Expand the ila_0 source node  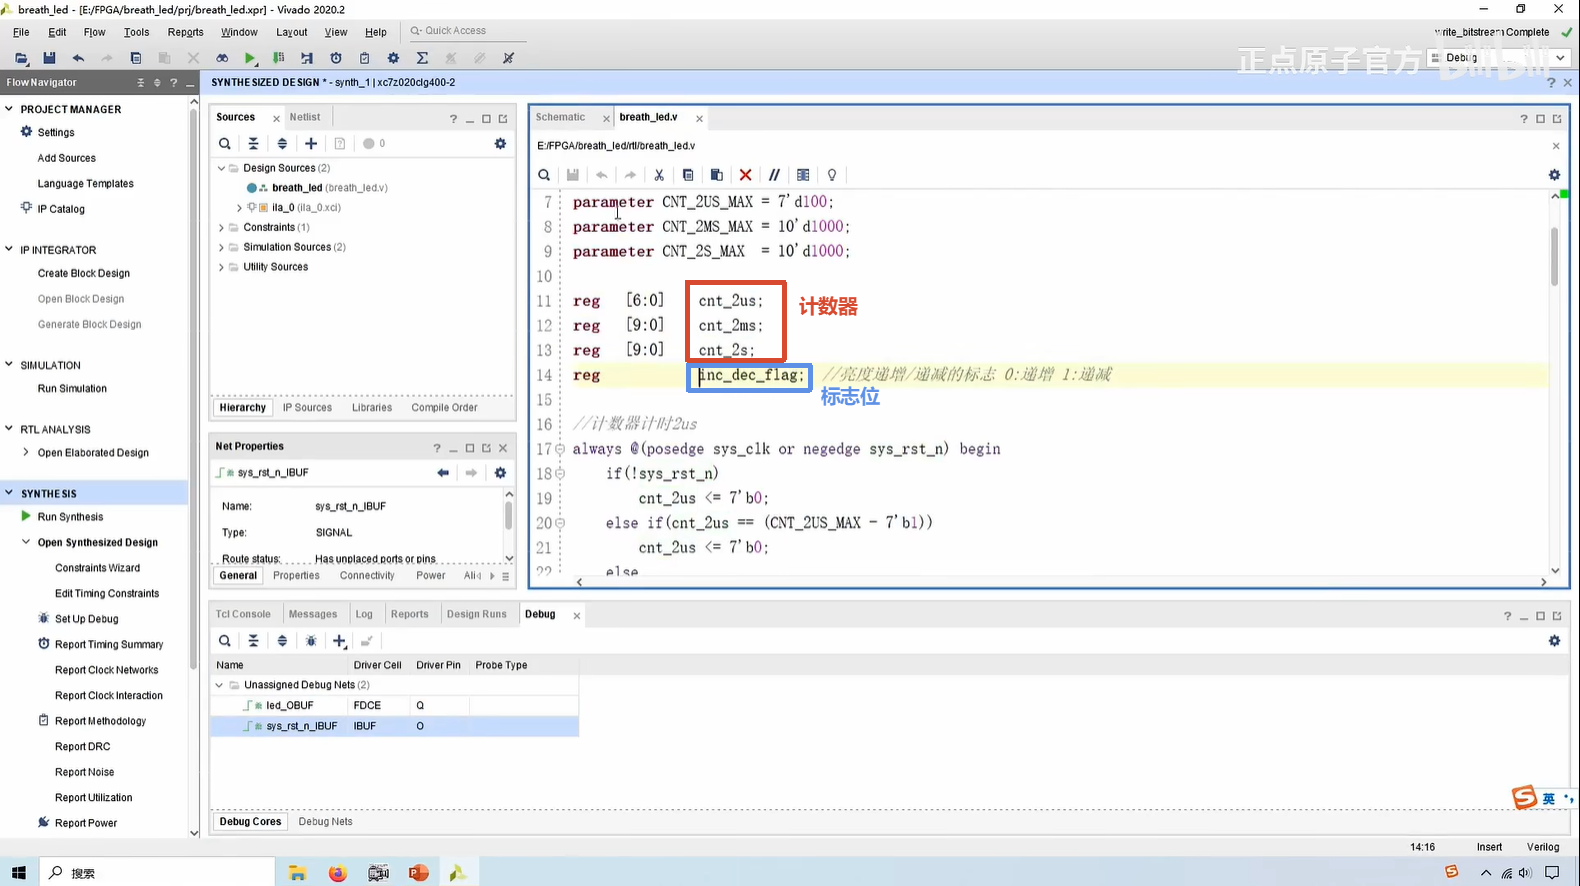239,208
